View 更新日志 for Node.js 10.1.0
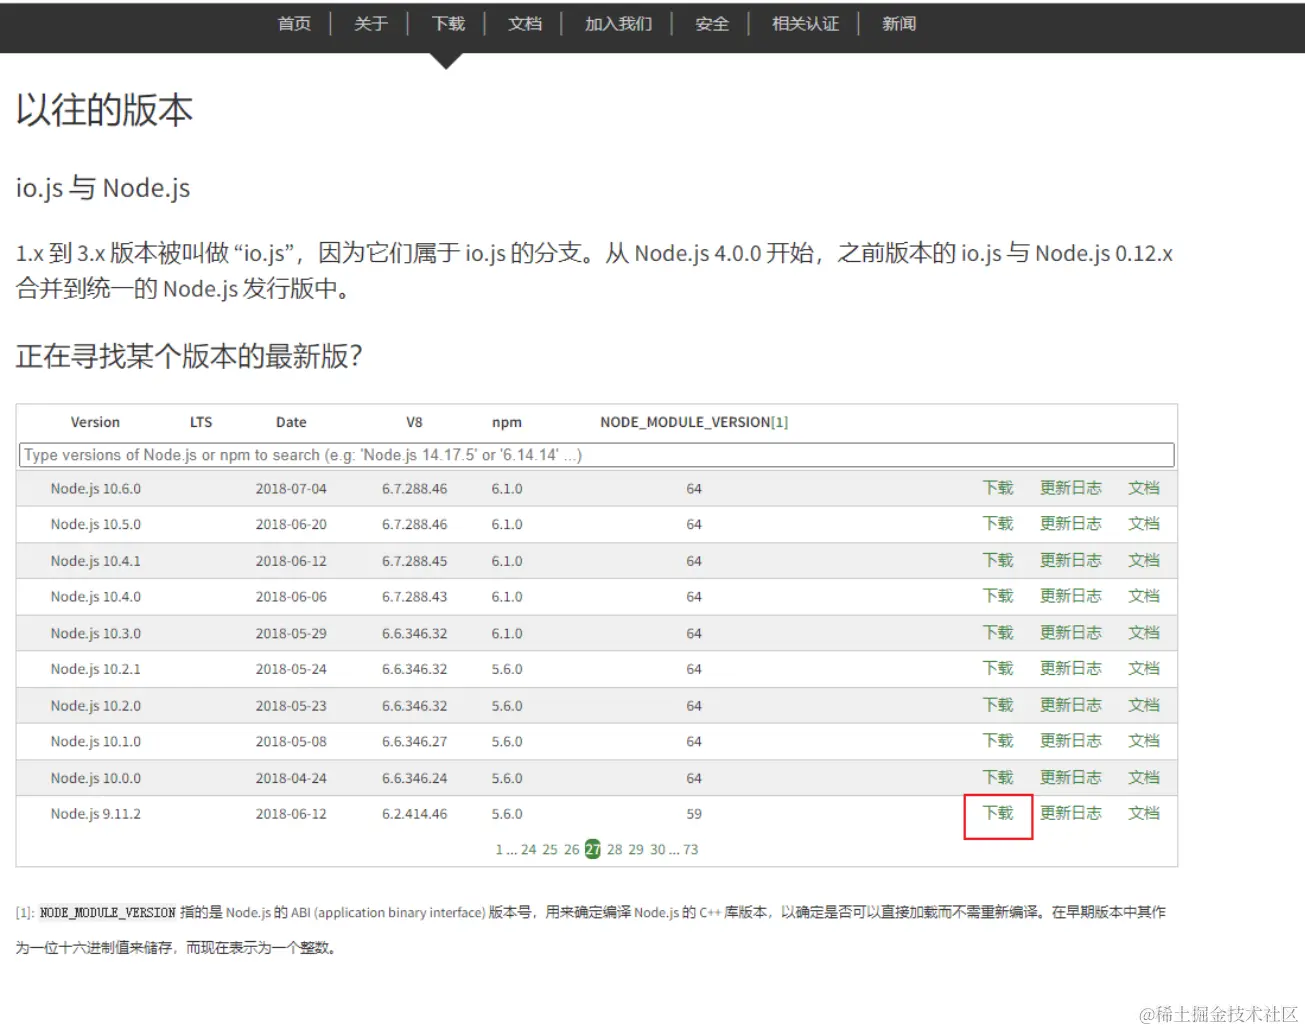Image resolution: width=1305 pixels, height=1031 pixels. 1070,741
